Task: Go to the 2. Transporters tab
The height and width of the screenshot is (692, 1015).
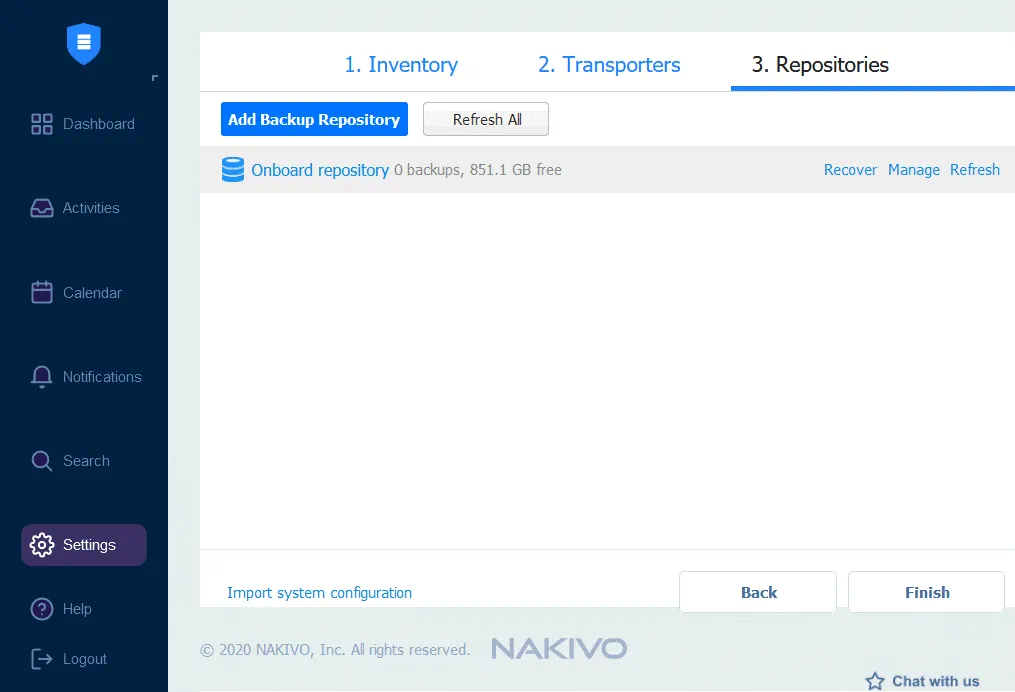Action: [609, 65]
